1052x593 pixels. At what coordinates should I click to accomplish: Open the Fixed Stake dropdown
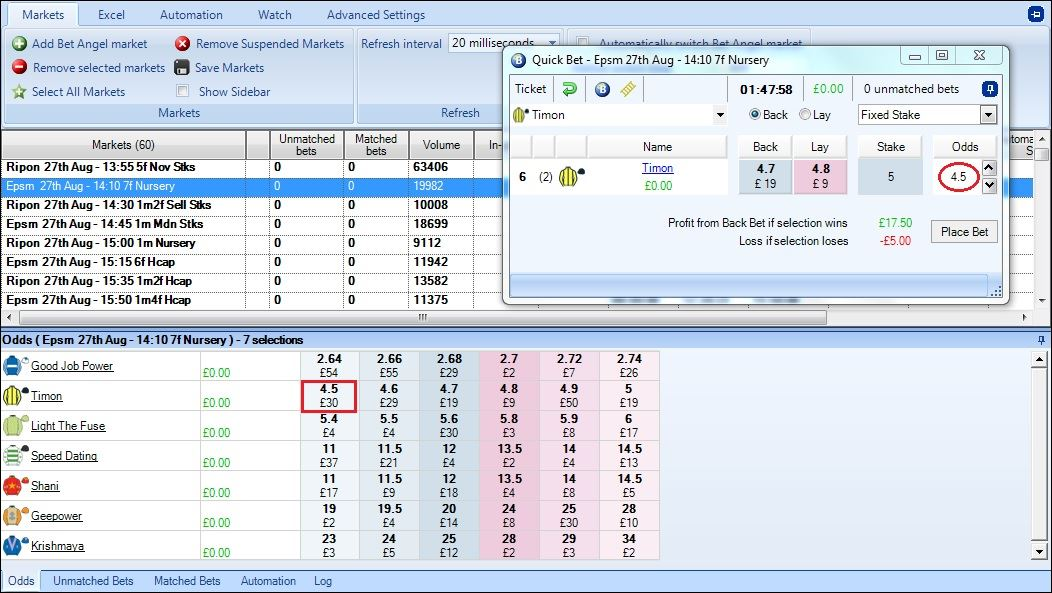point(988,115)
